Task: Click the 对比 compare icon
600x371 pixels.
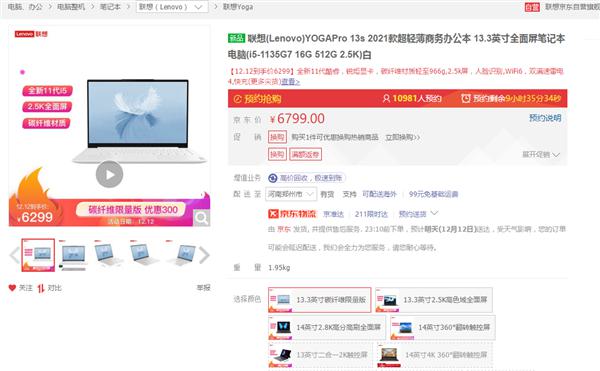Action: (x=41, y=288)
